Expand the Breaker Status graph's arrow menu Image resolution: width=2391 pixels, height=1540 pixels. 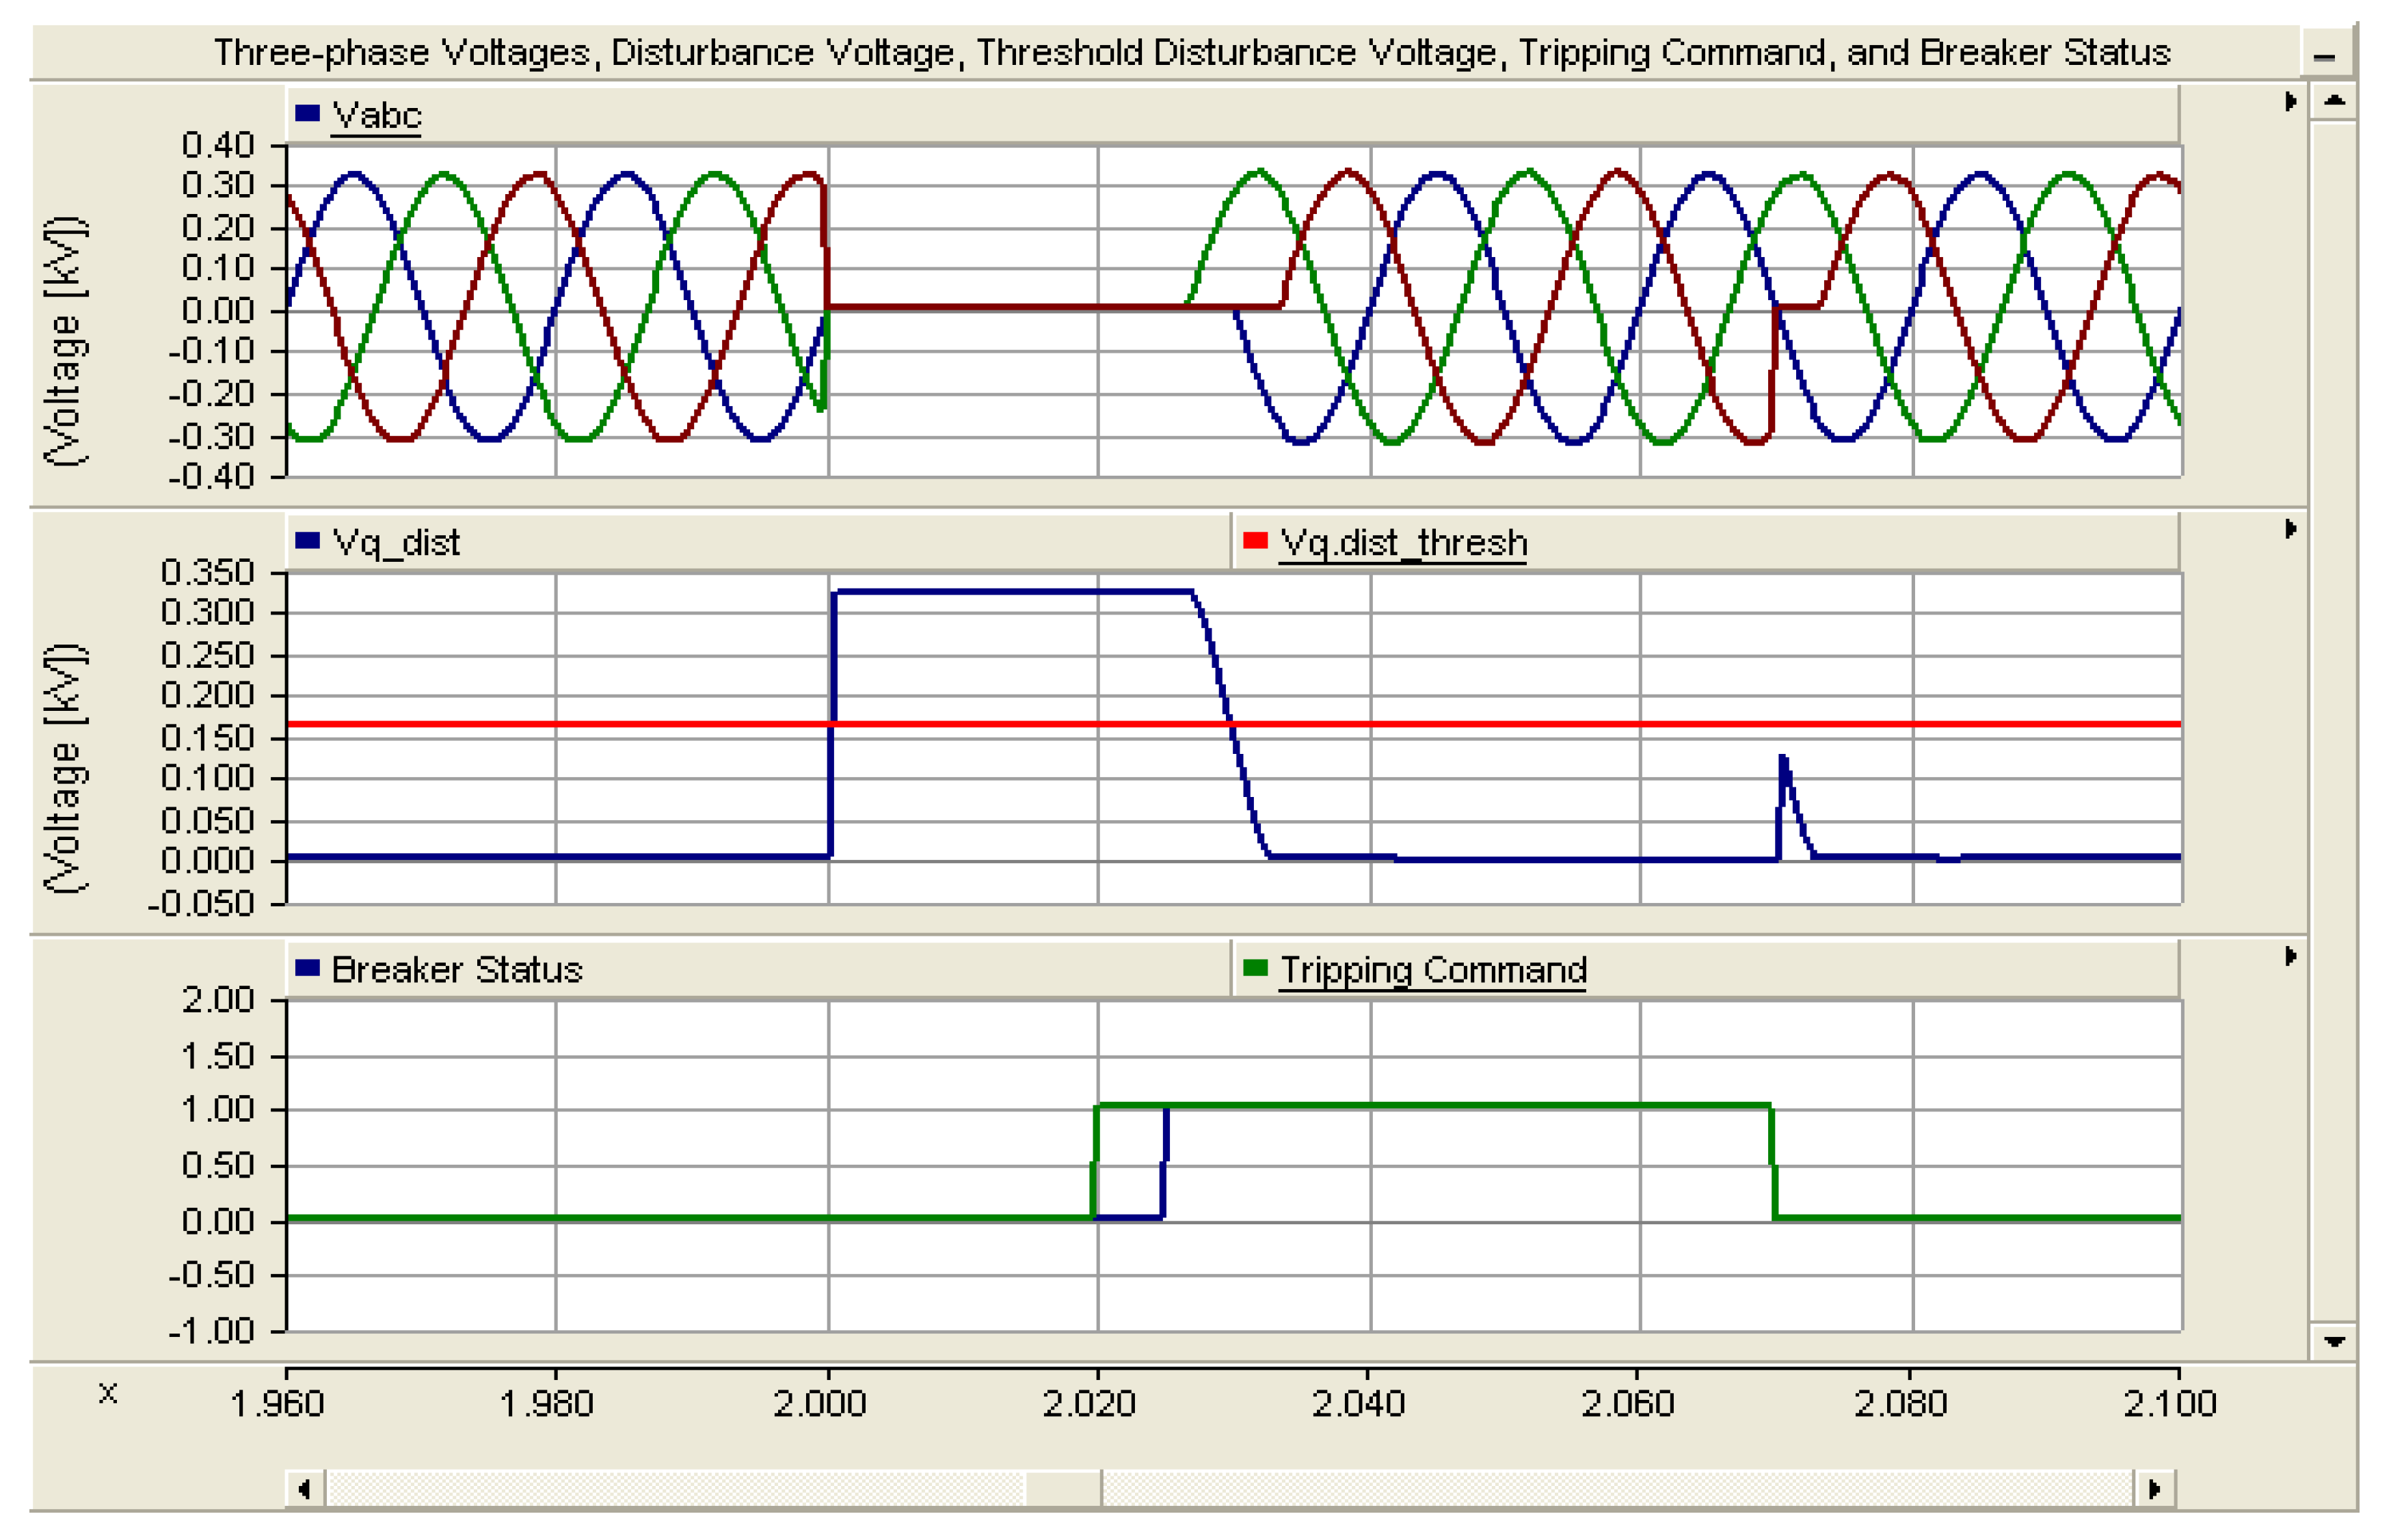2290,956
